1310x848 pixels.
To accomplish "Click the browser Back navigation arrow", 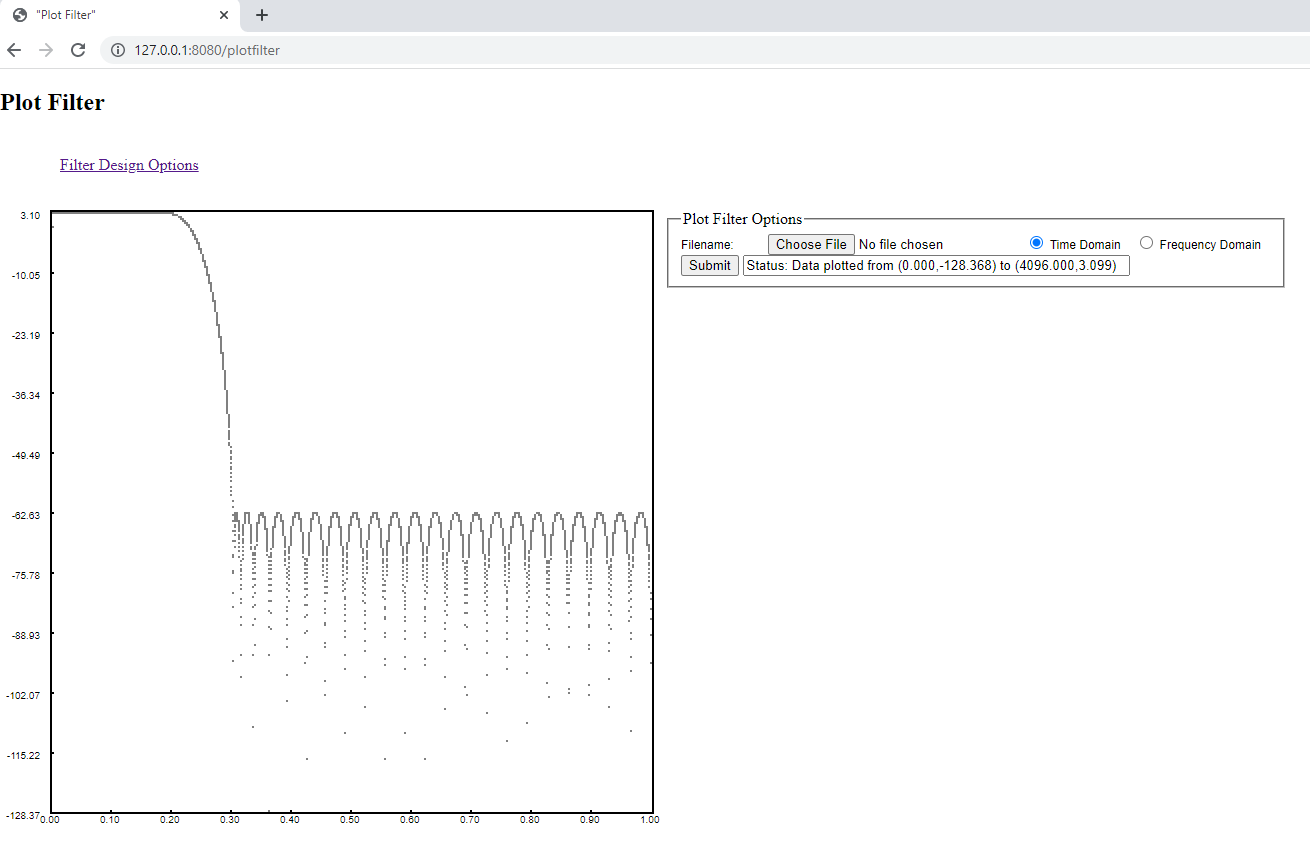I will (x=14, y=49).
